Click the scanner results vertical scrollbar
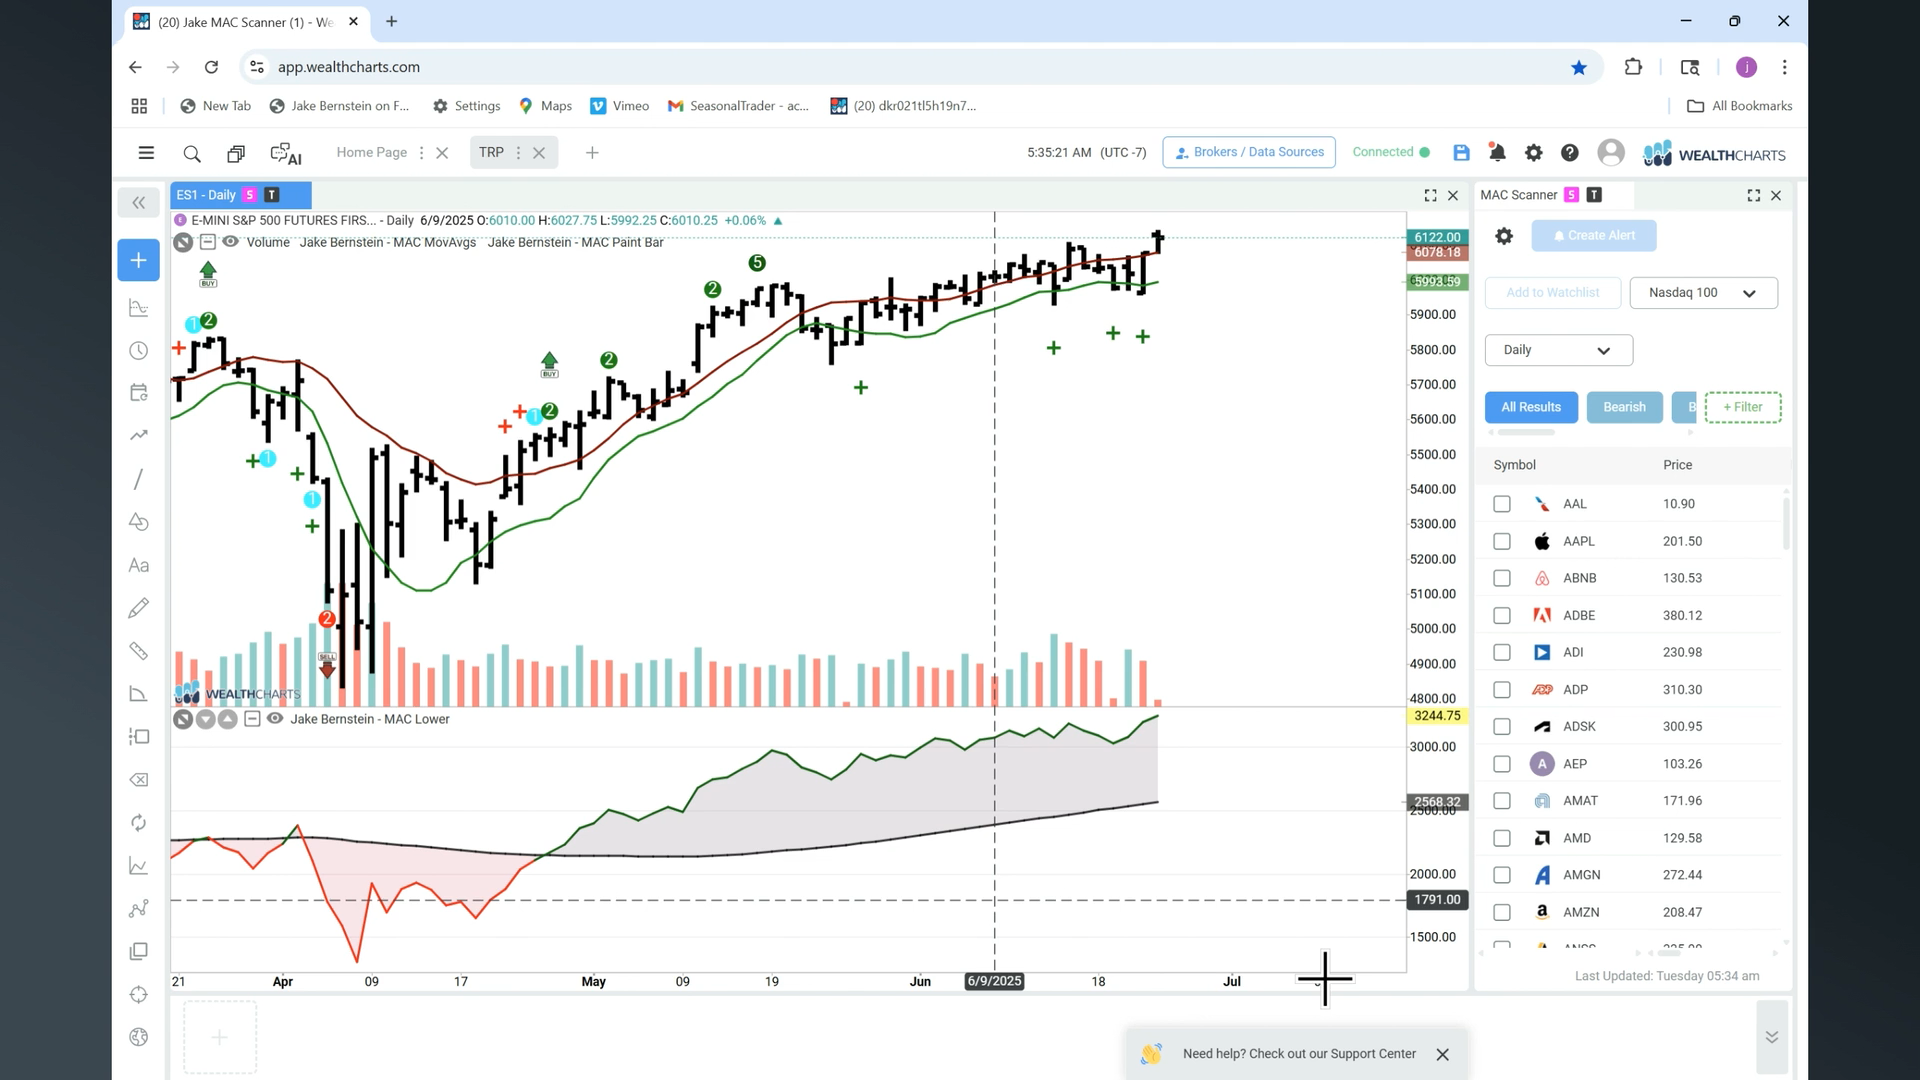The height and width of the screenshot is (1080, 1920). (1786, 524)
